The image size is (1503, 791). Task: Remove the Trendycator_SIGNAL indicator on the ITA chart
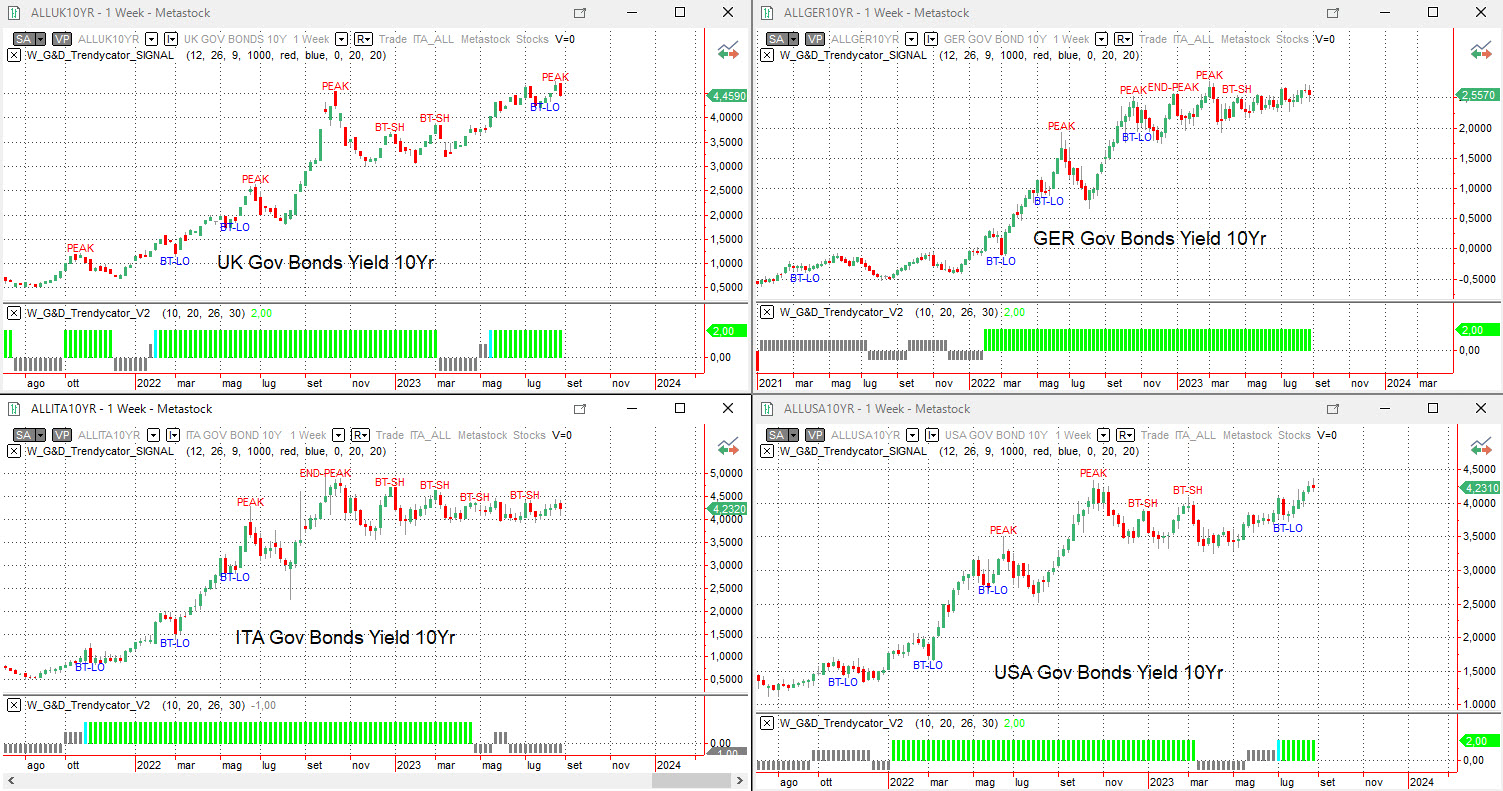pos(13,451)
